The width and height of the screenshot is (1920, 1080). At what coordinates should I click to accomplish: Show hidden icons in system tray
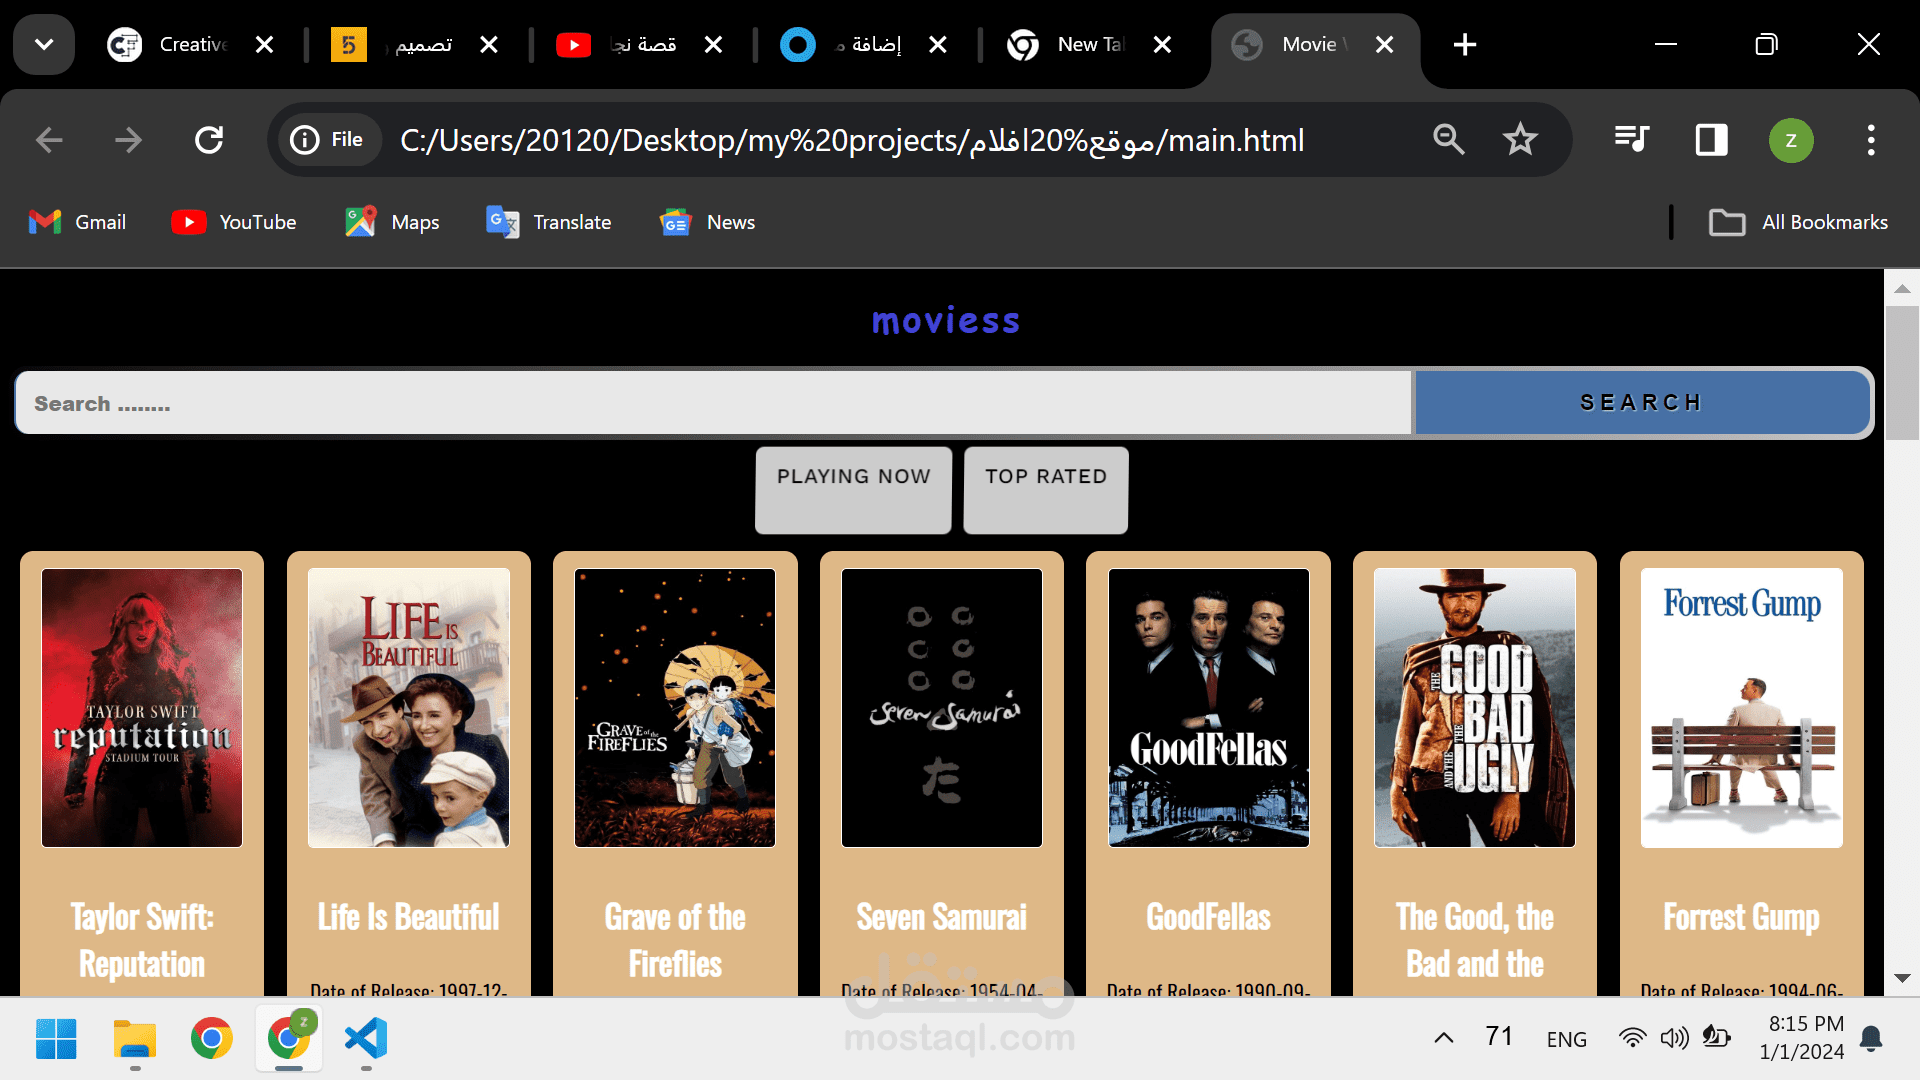[x=1443, y=1038]
